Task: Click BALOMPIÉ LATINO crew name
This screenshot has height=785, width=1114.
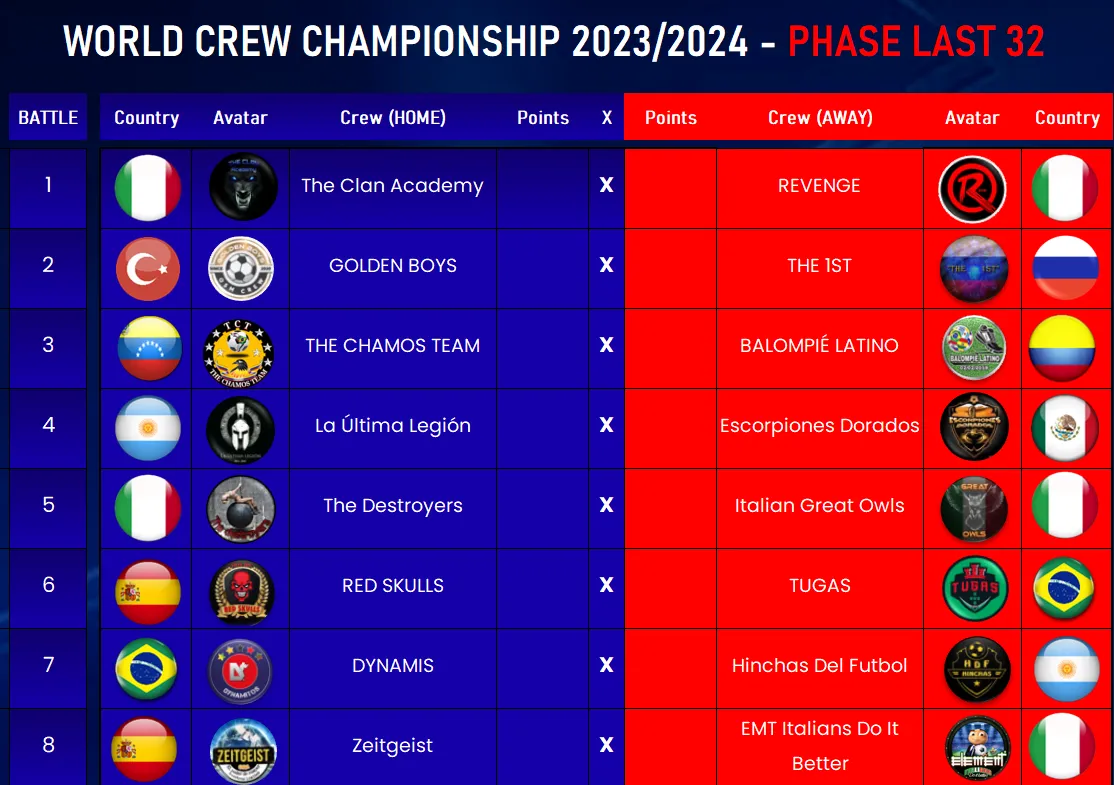Action: click(x=819, y=345)
